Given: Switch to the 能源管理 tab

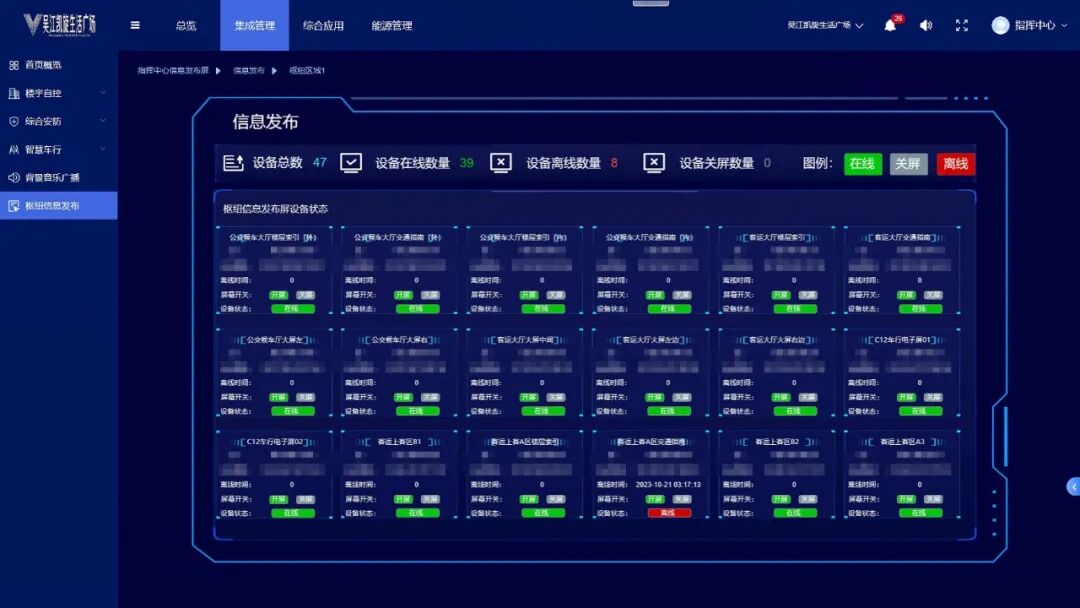Looking at the screenshot, I should click(x=393, y=25).
